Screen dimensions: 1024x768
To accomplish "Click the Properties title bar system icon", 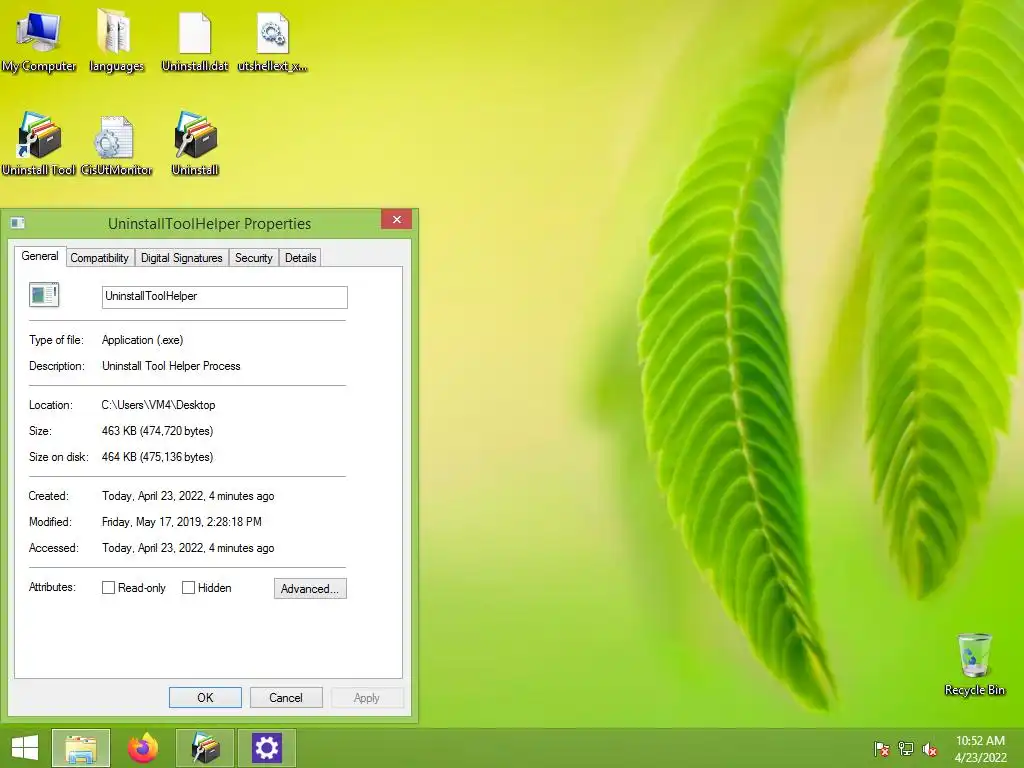I will [18, 223].
